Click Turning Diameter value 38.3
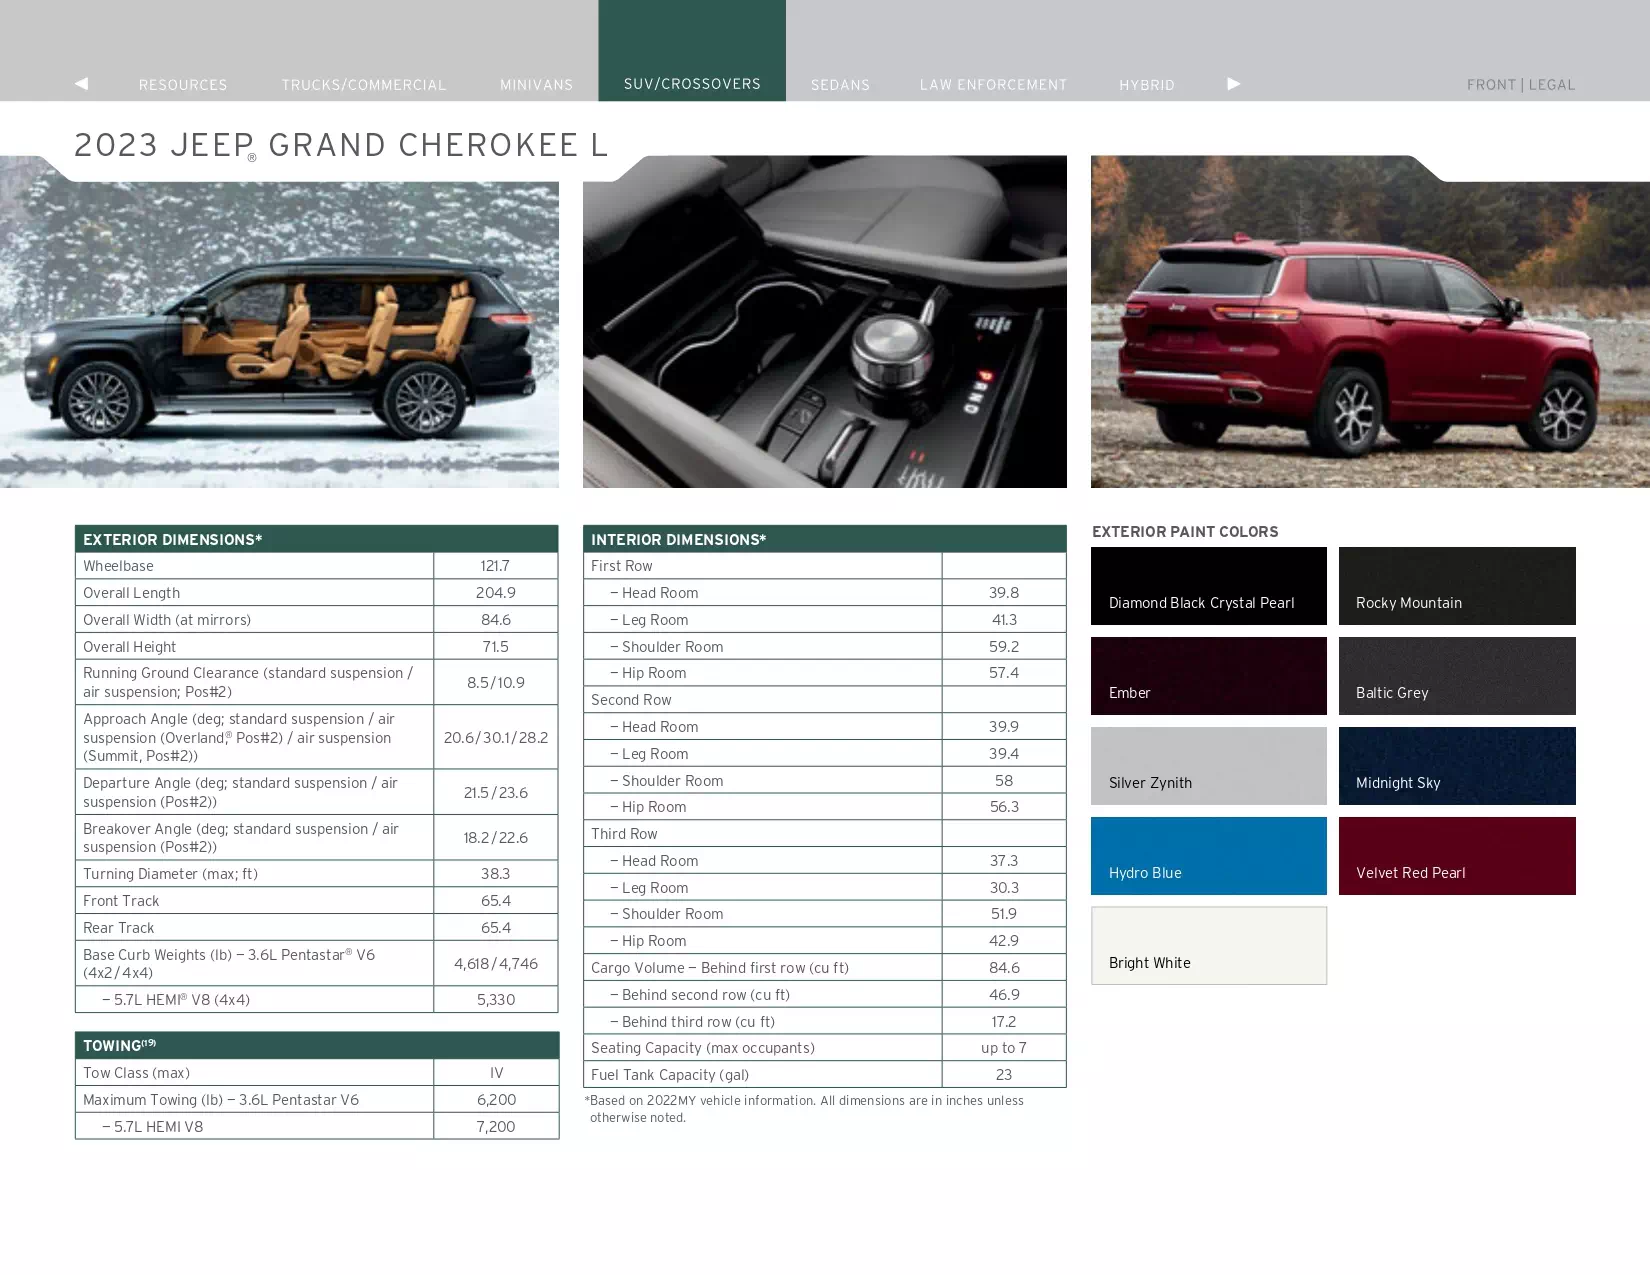This screenshot has height=1275, width=1650. 496,874
